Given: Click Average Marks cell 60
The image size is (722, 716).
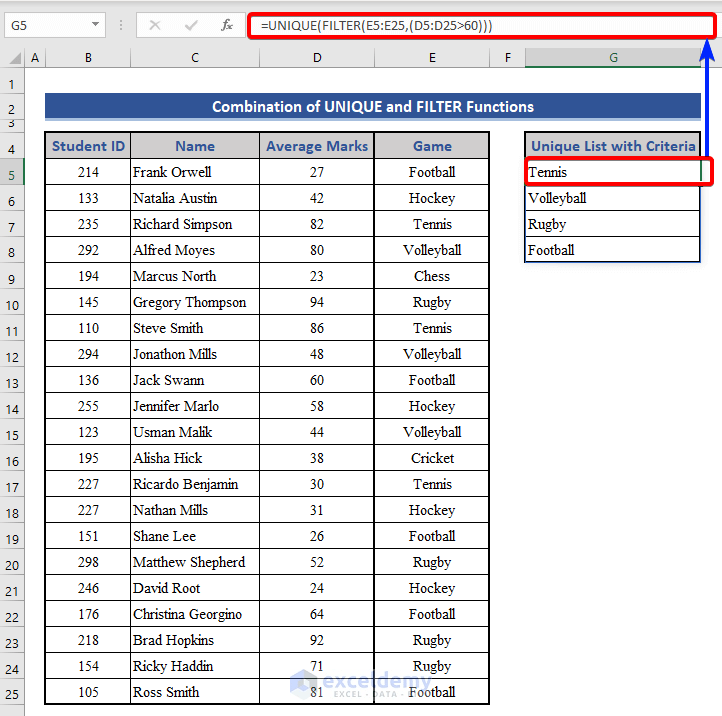Looking at the screenshot, I should (x=317, y=380).
